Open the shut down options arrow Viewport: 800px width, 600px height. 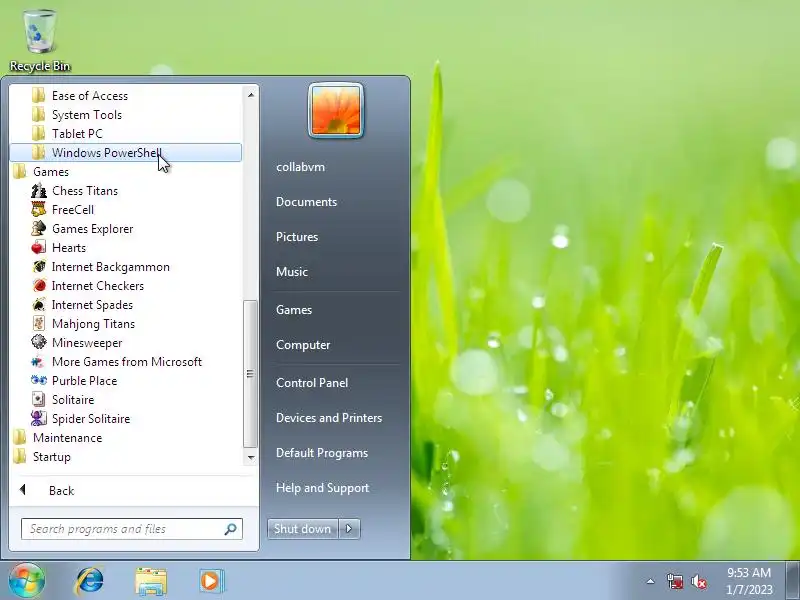[349, 529]
